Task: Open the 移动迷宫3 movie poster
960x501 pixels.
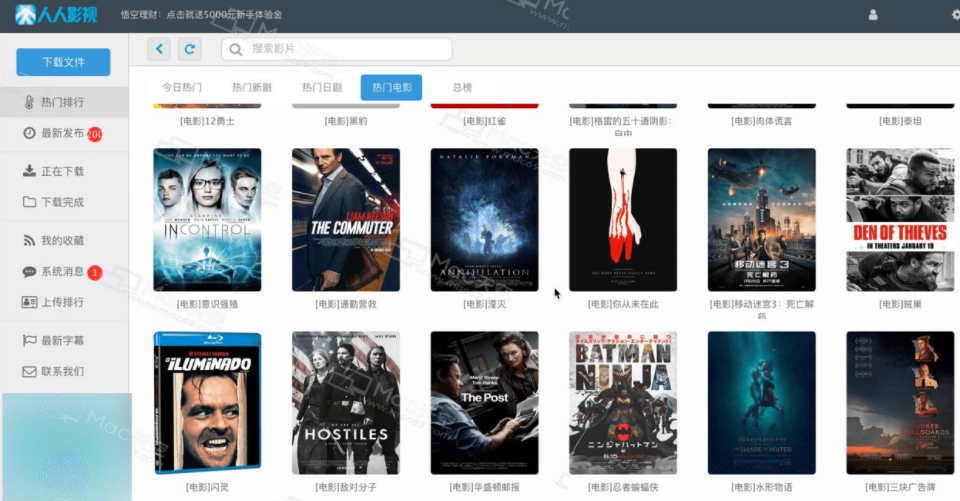Action: (x=762, y=220)
